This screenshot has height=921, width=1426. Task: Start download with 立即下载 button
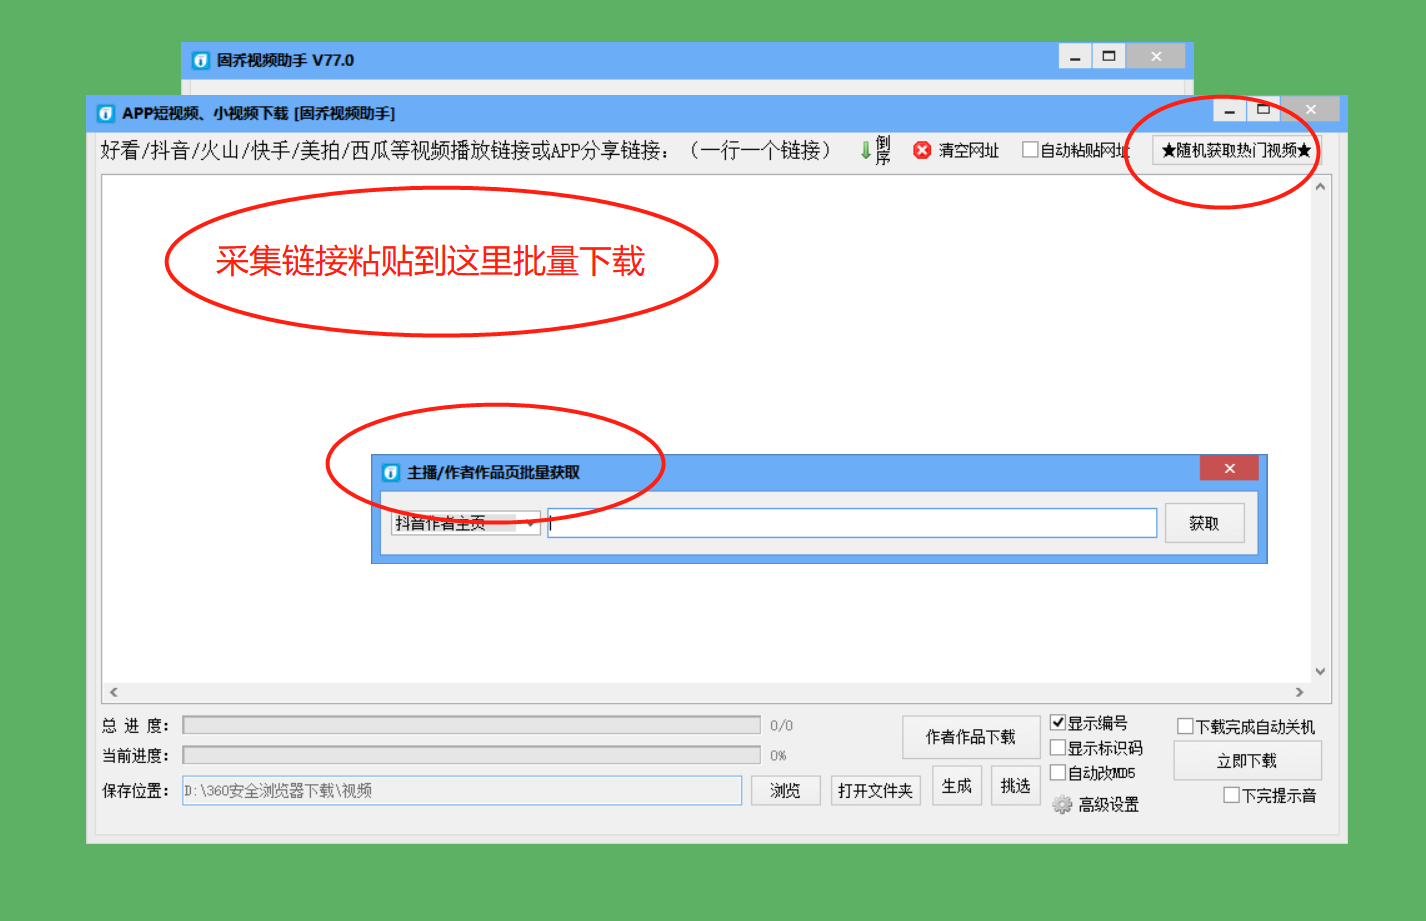[1247, 761]
